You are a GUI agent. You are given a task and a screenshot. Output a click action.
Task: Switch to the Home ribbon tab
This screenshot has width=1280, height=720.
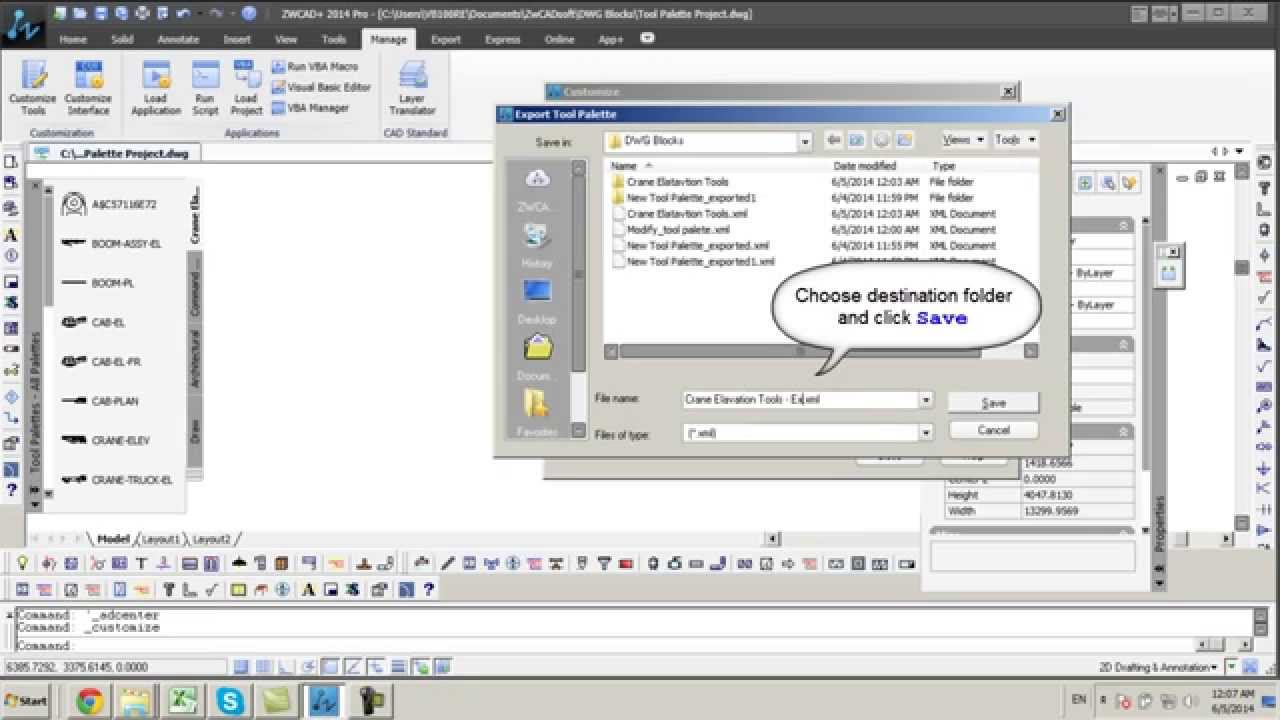point(73,39)
